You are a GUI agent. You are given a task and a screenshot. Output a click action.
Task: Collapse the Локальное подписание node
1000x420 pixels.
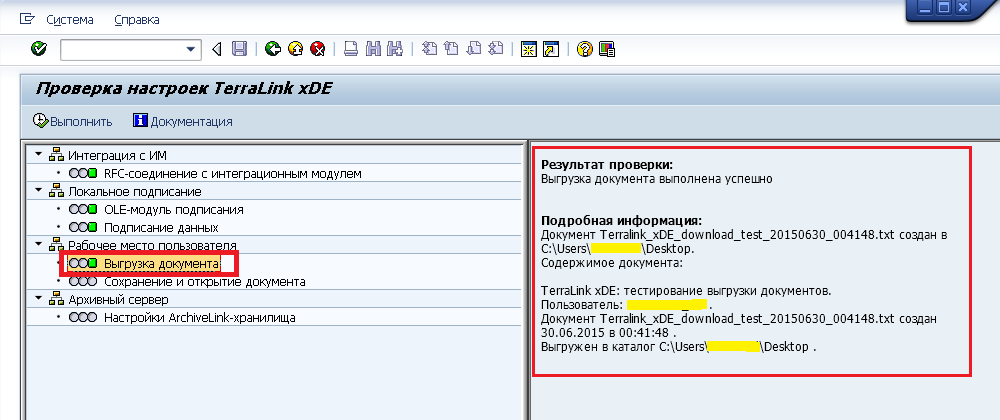[39, 191]
